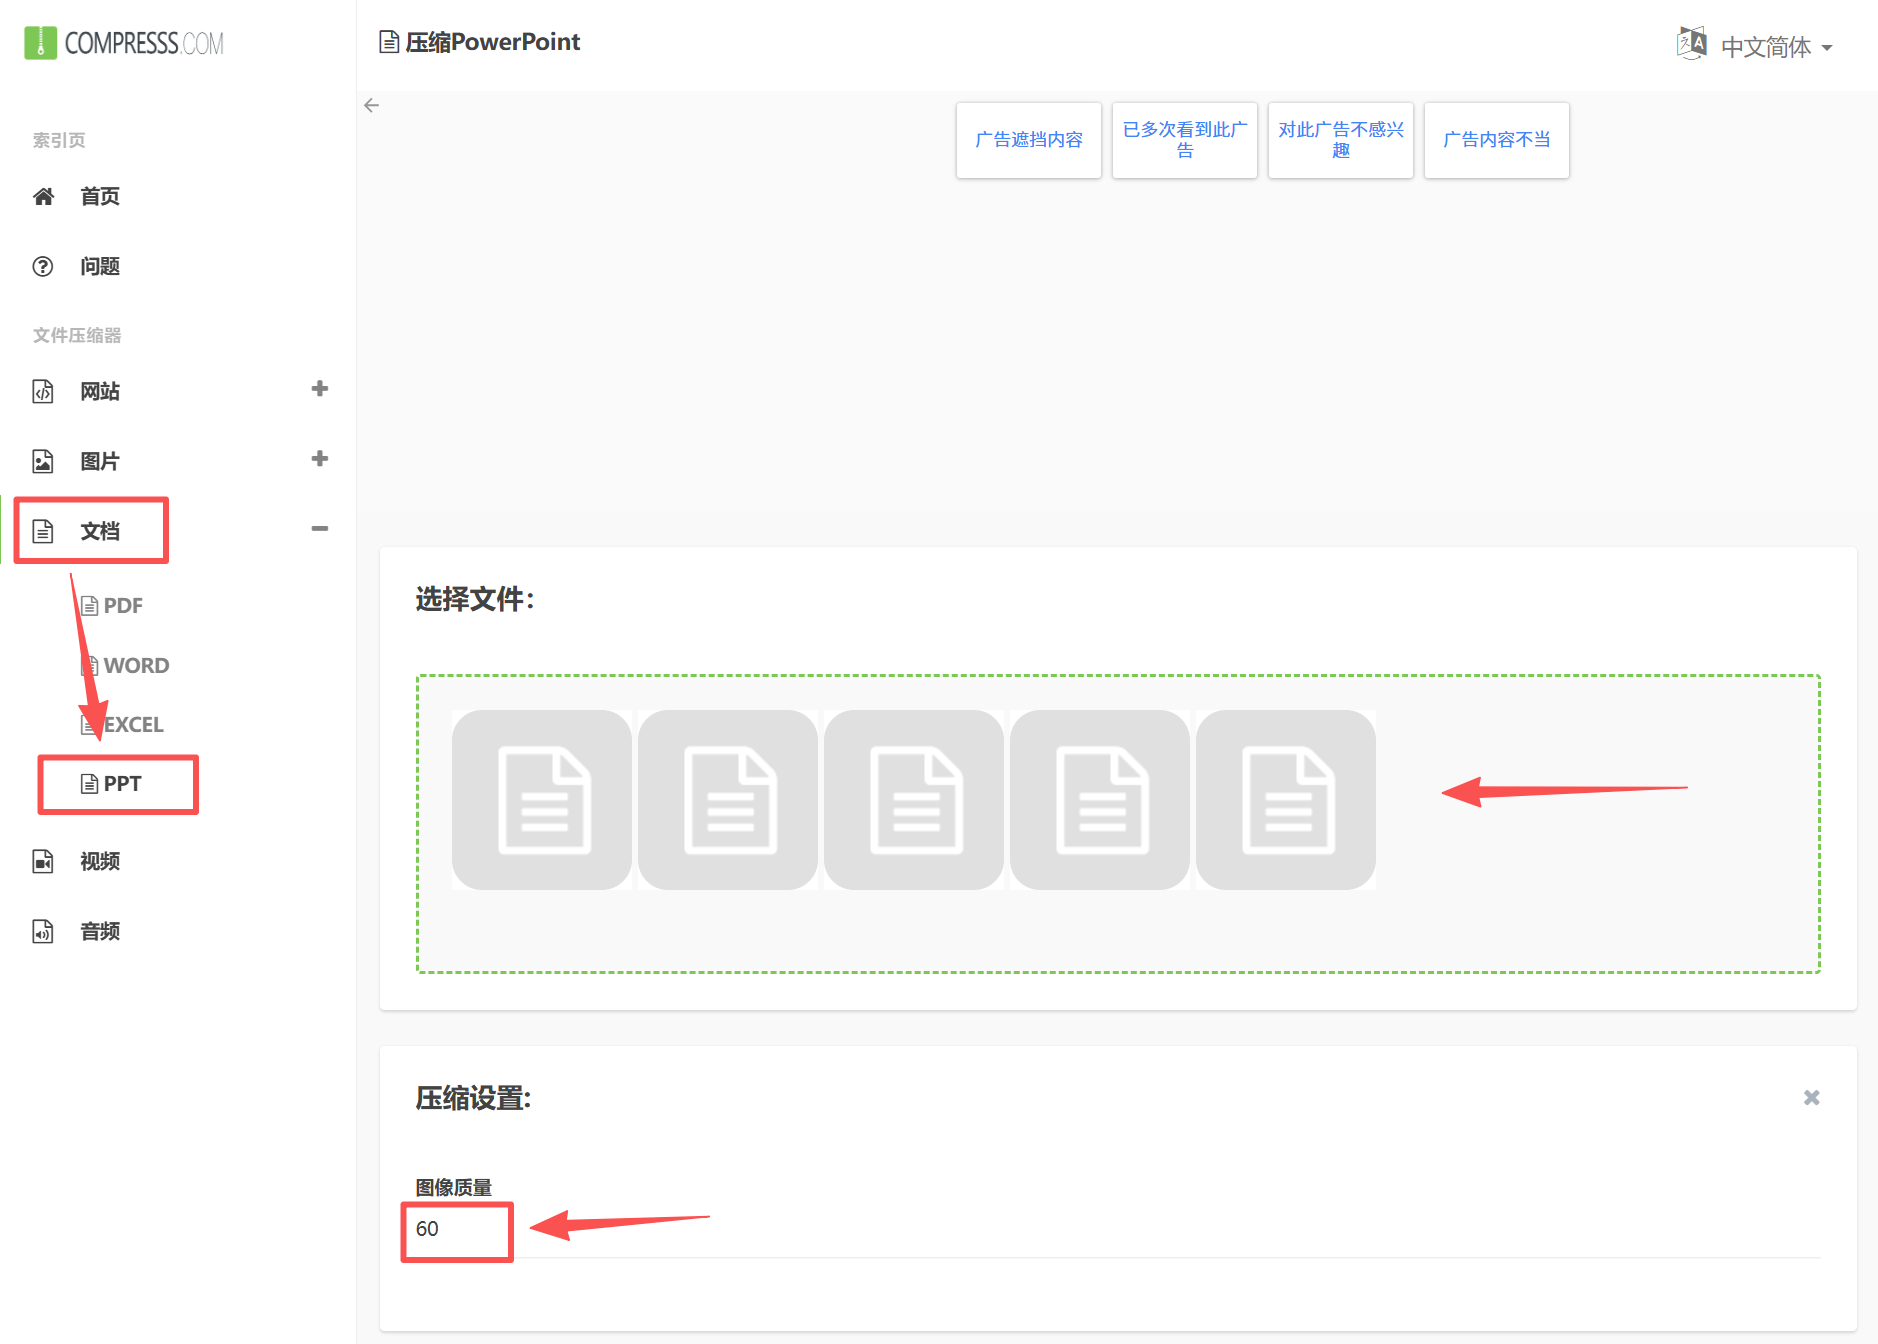Image resolution: width=1878 pixels, height=1344 pixels.
Task: Select the 网站 website compressor icon
Action: [43, 391]
